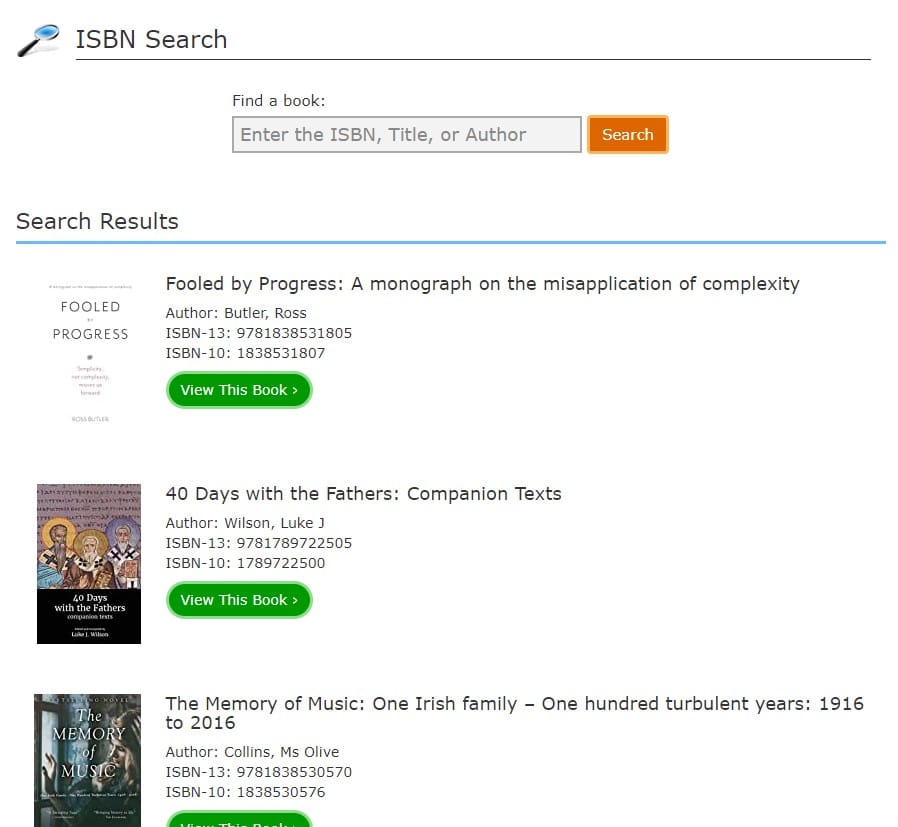Screen dimensions: 898x827
Task: Focus the ISBN, Title, or Author search field
Action: (x=407, y=135)
